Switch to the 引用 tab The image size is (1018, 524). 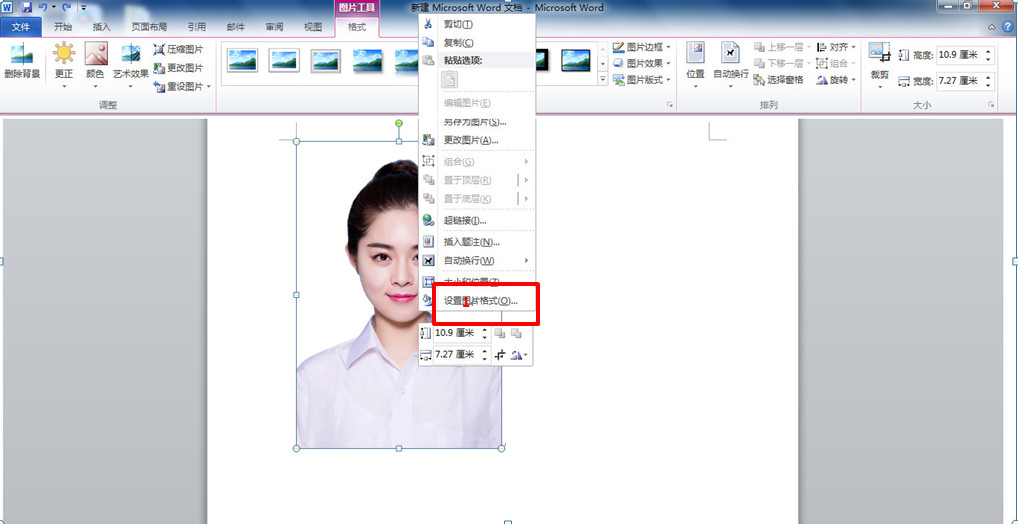[x=197, y=27]
